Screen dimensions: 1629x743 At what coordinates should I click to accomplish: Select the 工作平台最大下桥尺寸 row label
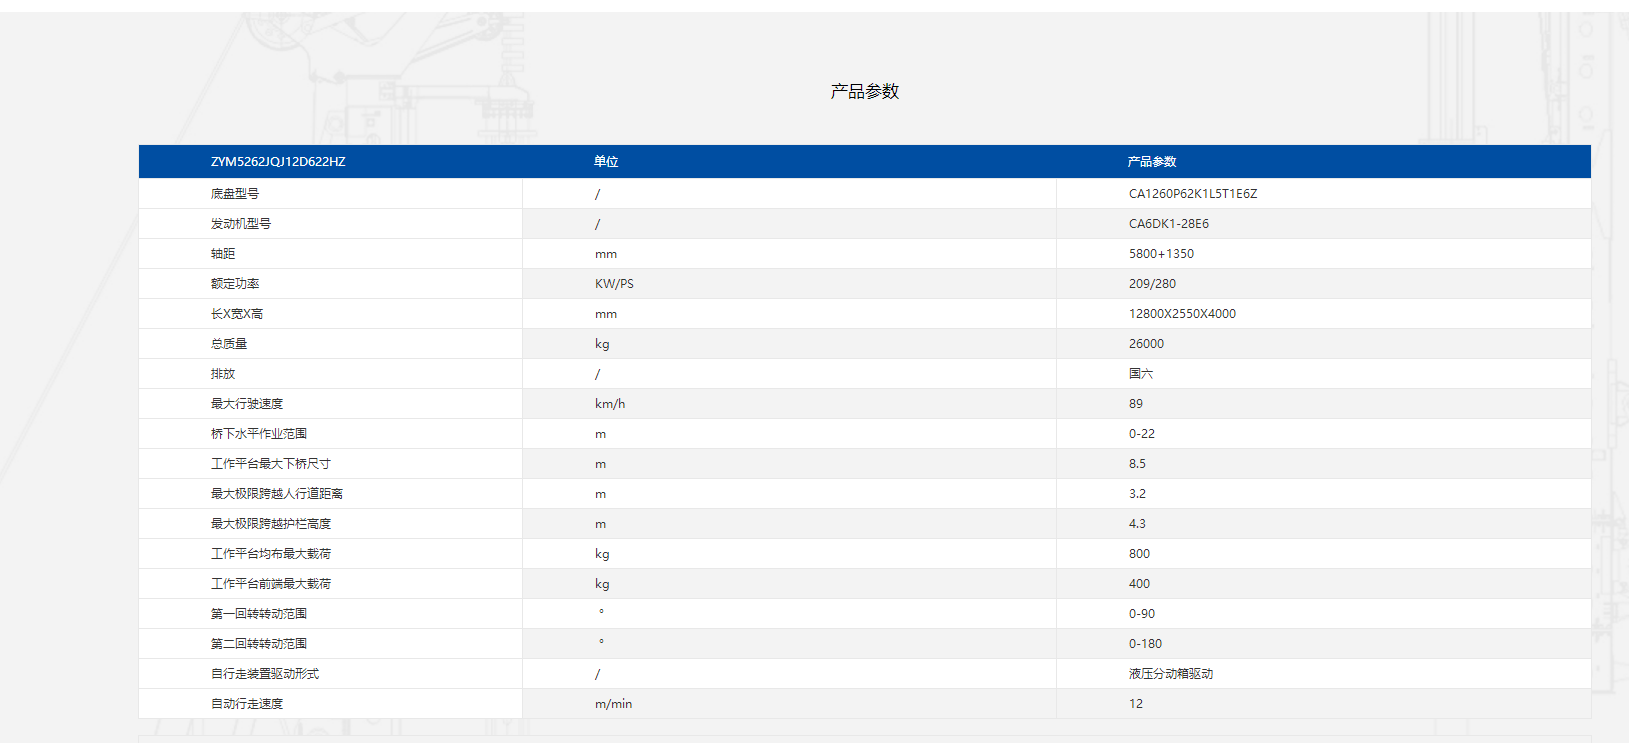[271, 464]
